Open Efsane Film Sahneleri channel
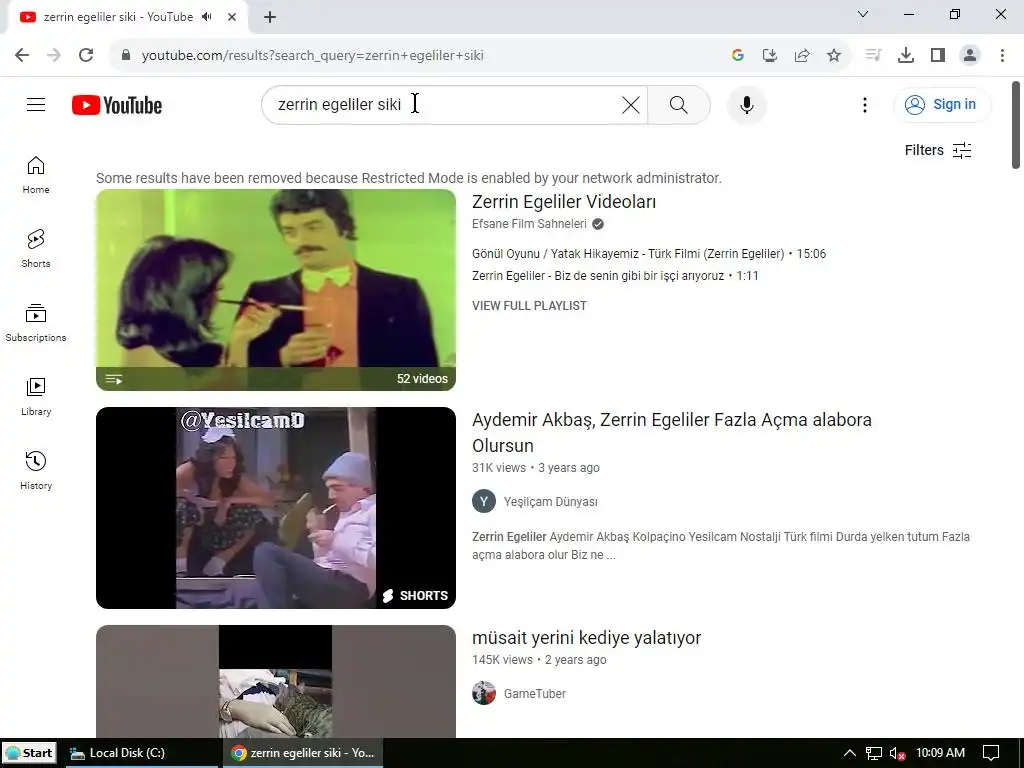Screen dimensions: 1024x768 pyautogui.click(x=530, y=224)
